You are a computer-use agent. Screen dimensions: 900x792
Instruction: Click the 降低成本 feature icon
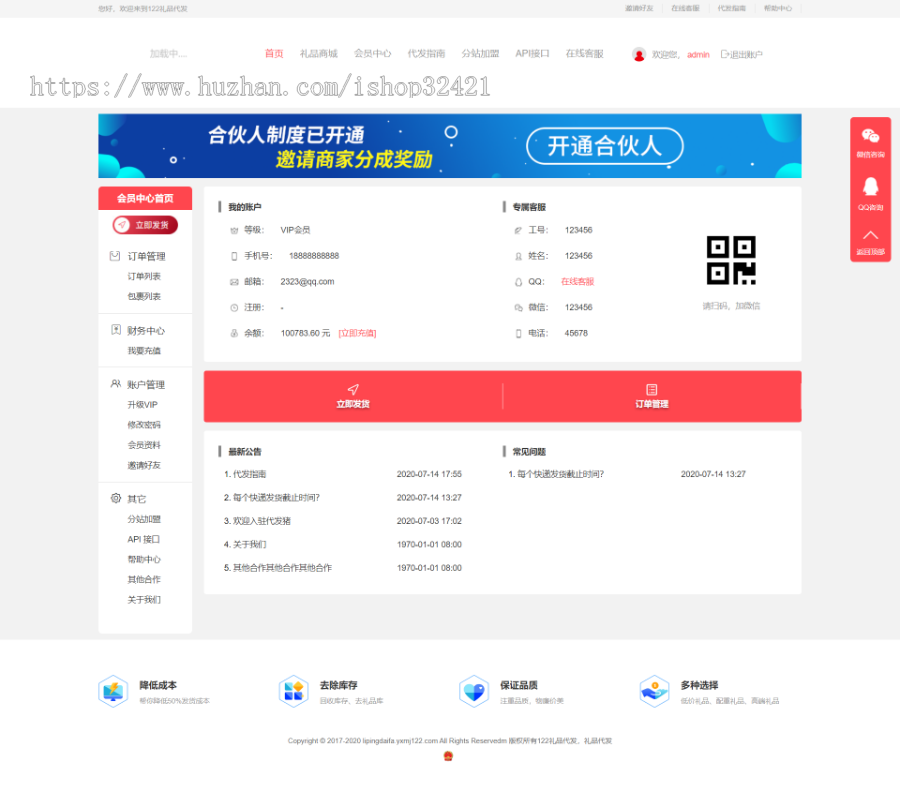pyautogui.click(x=113, y=691)
